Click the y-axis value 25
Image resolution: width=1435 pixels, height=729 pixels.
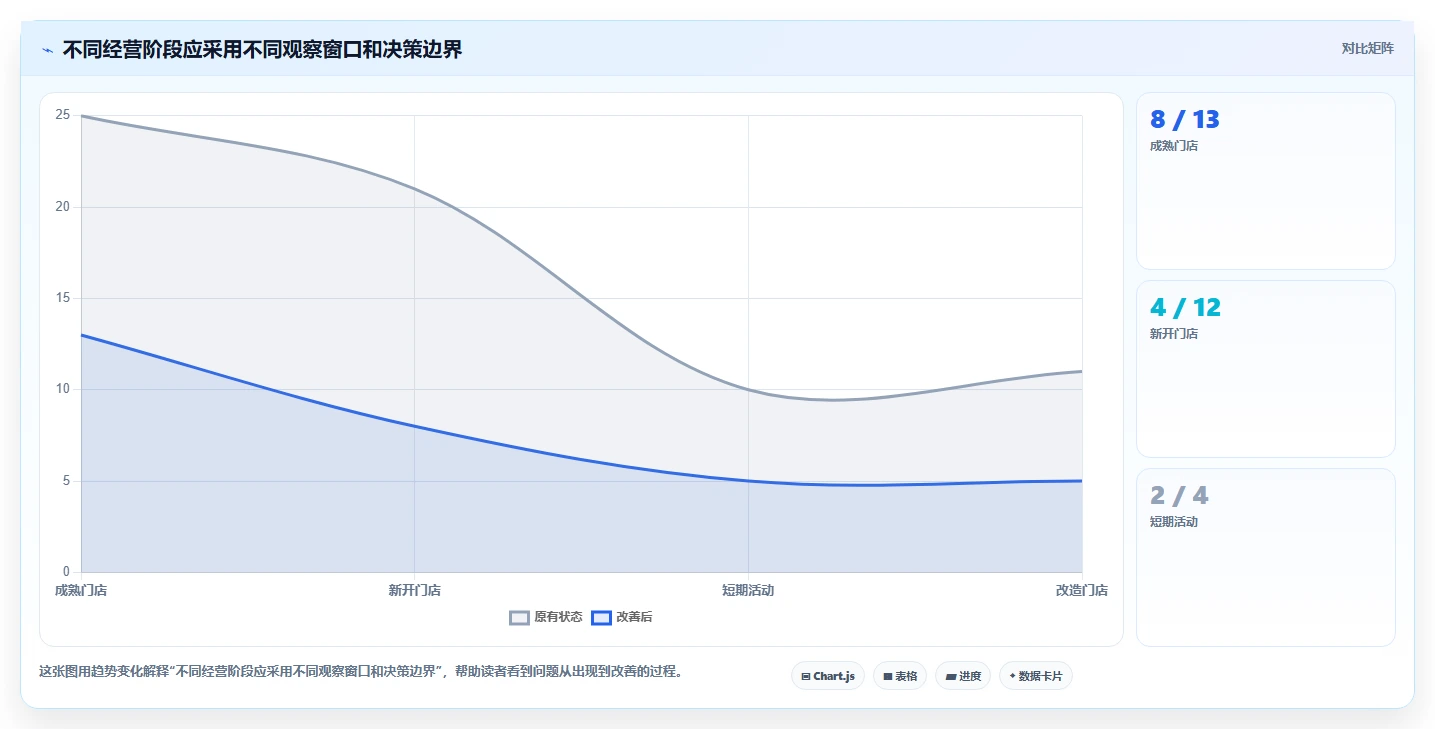coord(62,115)
